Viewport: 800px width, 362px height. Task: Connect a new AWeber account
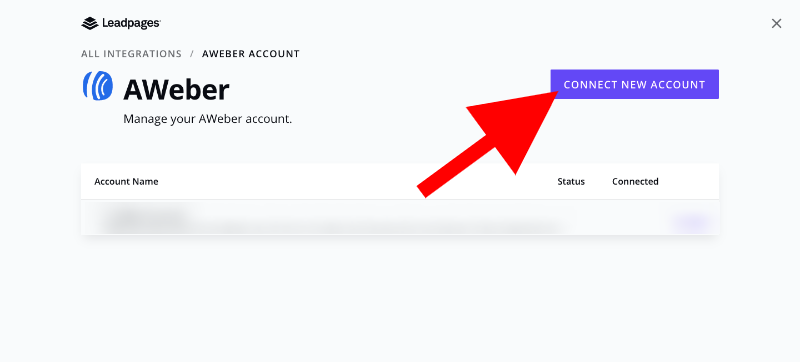634,84
